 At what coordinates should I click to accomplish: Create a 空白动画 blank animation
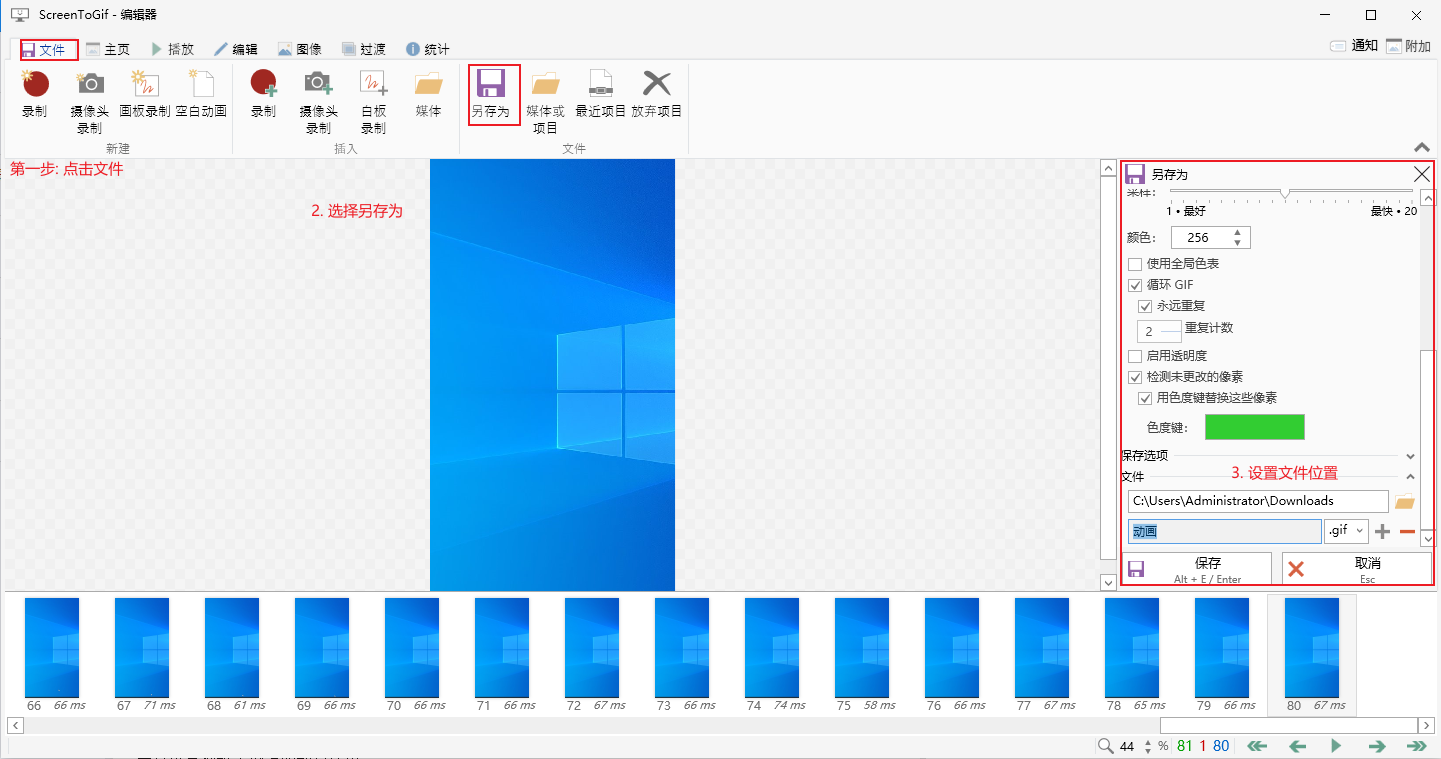201,84
